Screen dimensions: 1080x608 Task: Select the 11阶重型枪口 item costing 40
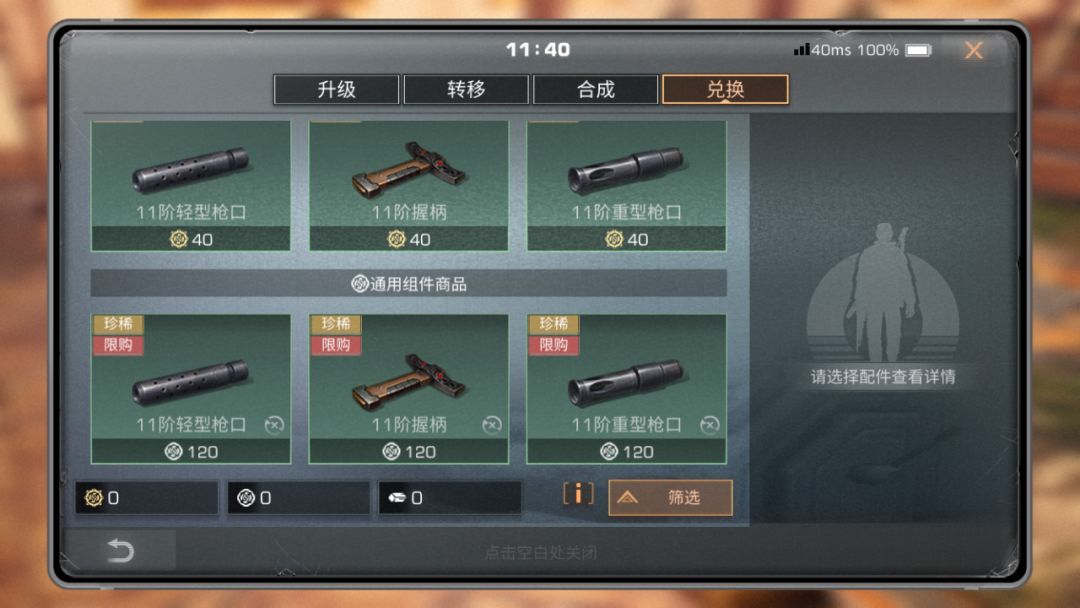point(627,186)
